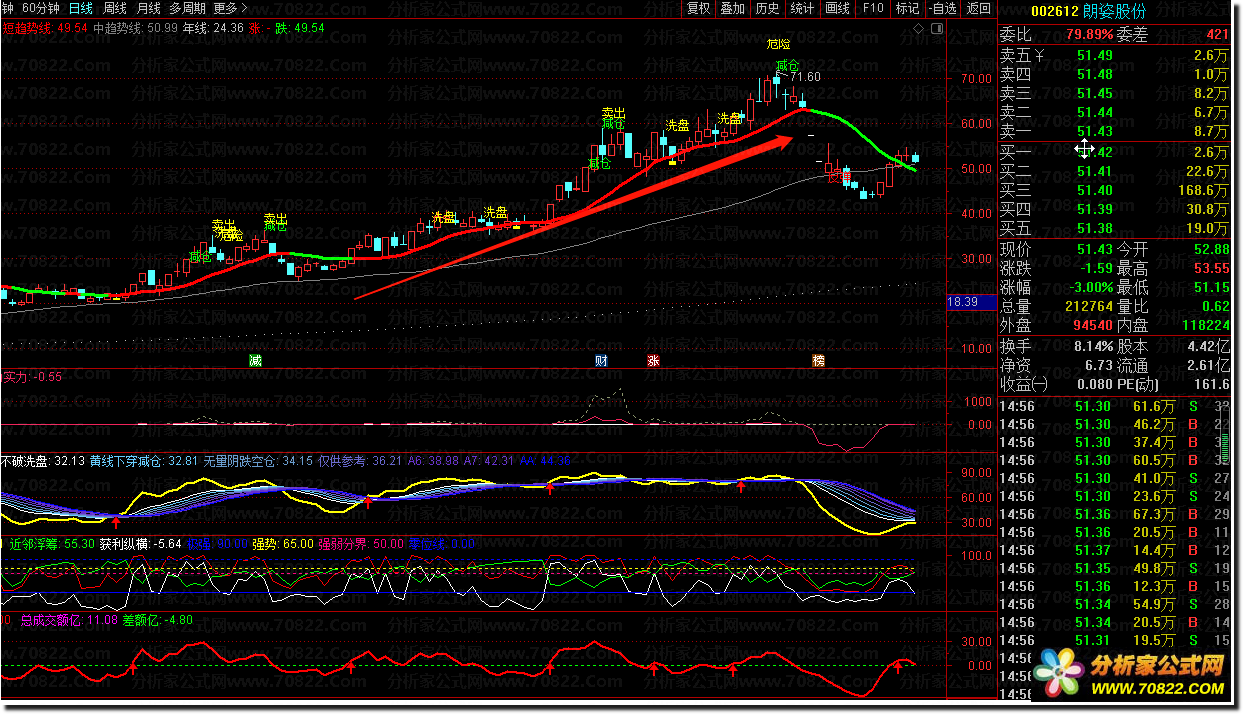Click the 叠加 overlay button
Image resolution: width=1244 pixels, height=714 pixels.
pyautogui.click(x=733, y=8)
